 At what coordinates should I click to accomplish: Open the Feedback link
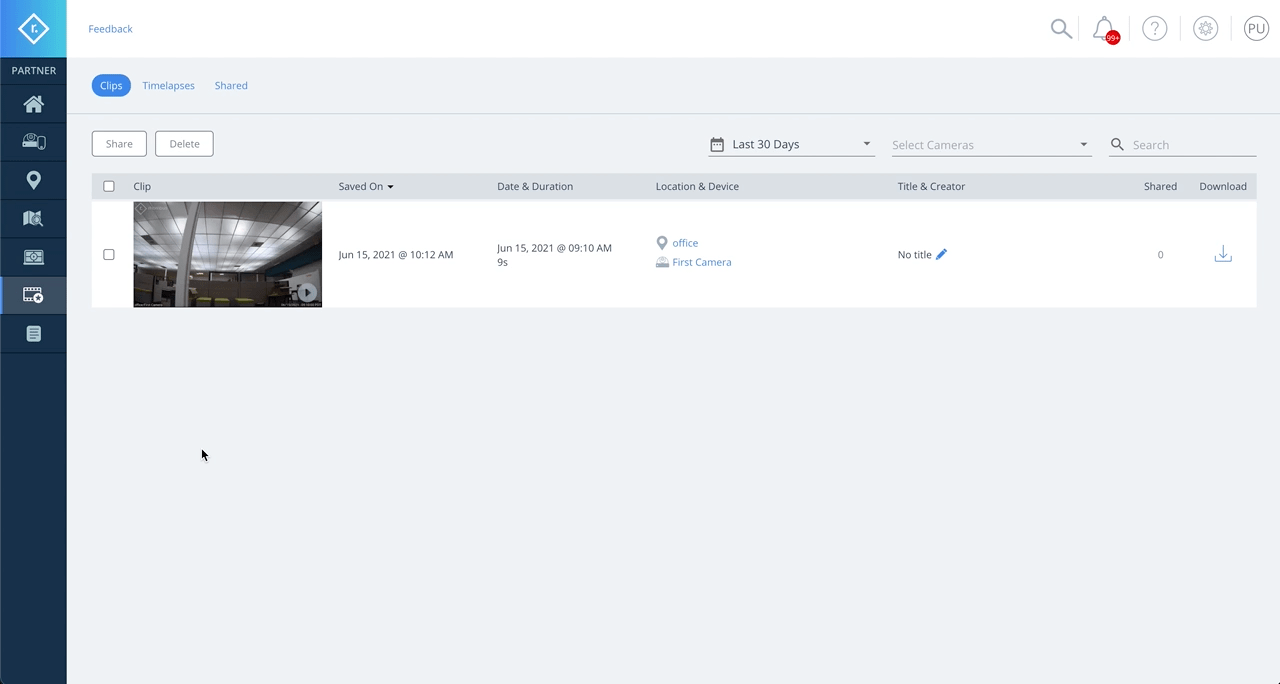click(x=110, y=29)
